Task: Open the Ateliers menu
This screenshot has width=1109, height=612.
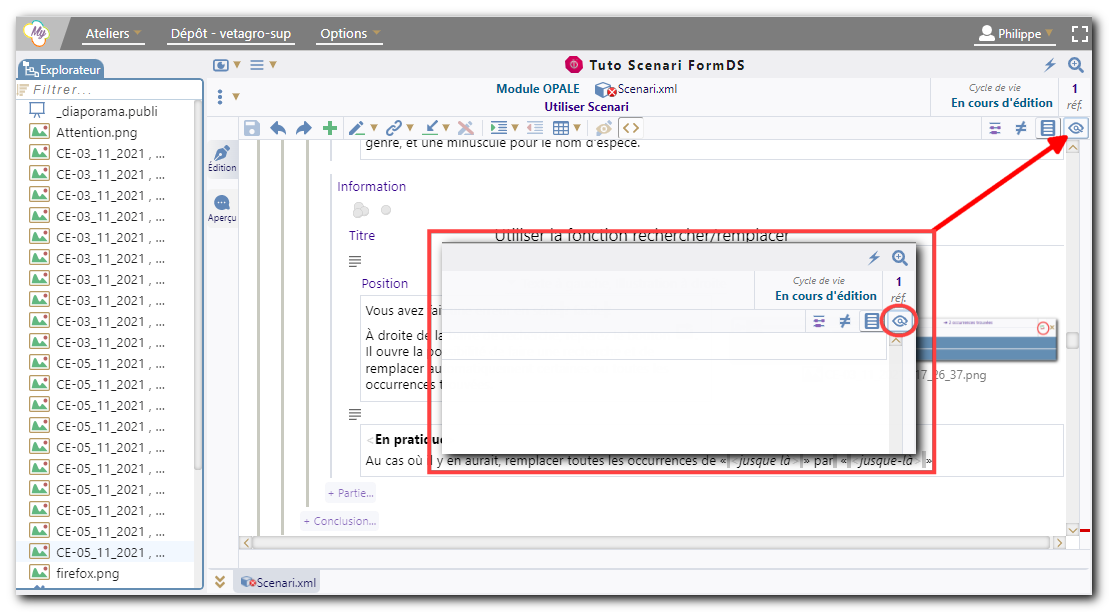Action: (x=113, y=33)
